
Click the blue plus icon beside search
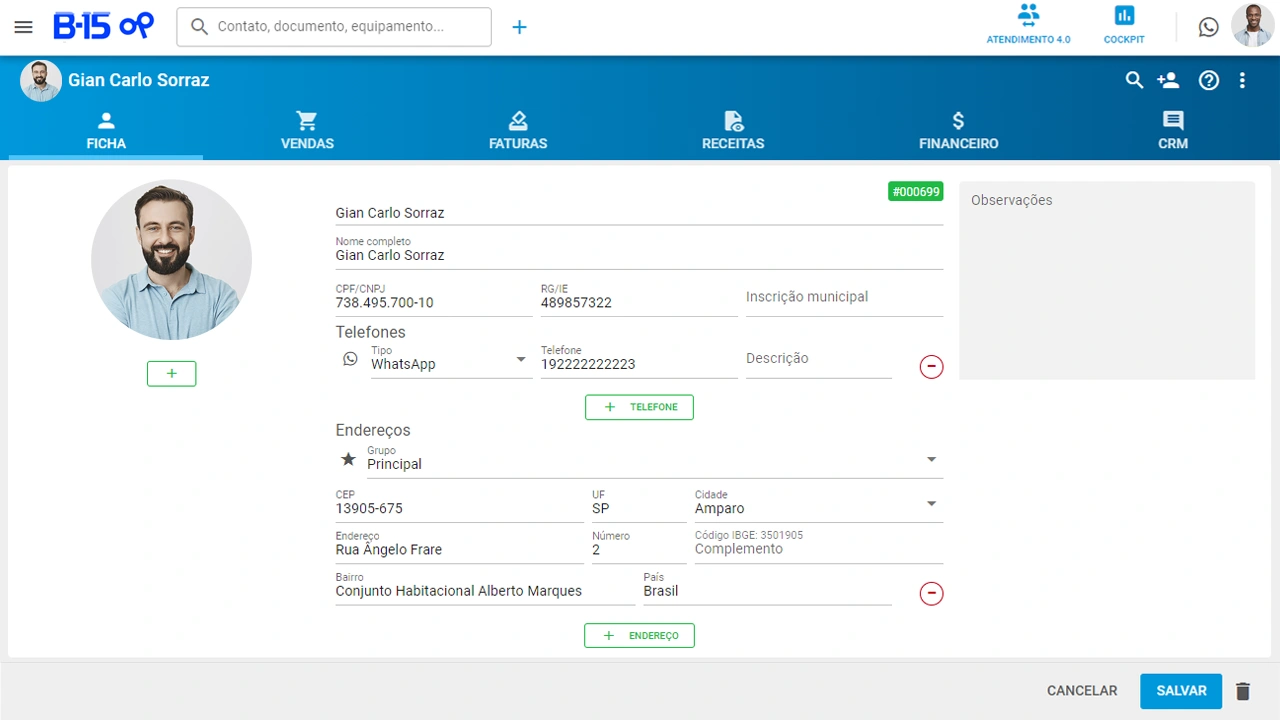pyautogui.click(x=519, y=27)
